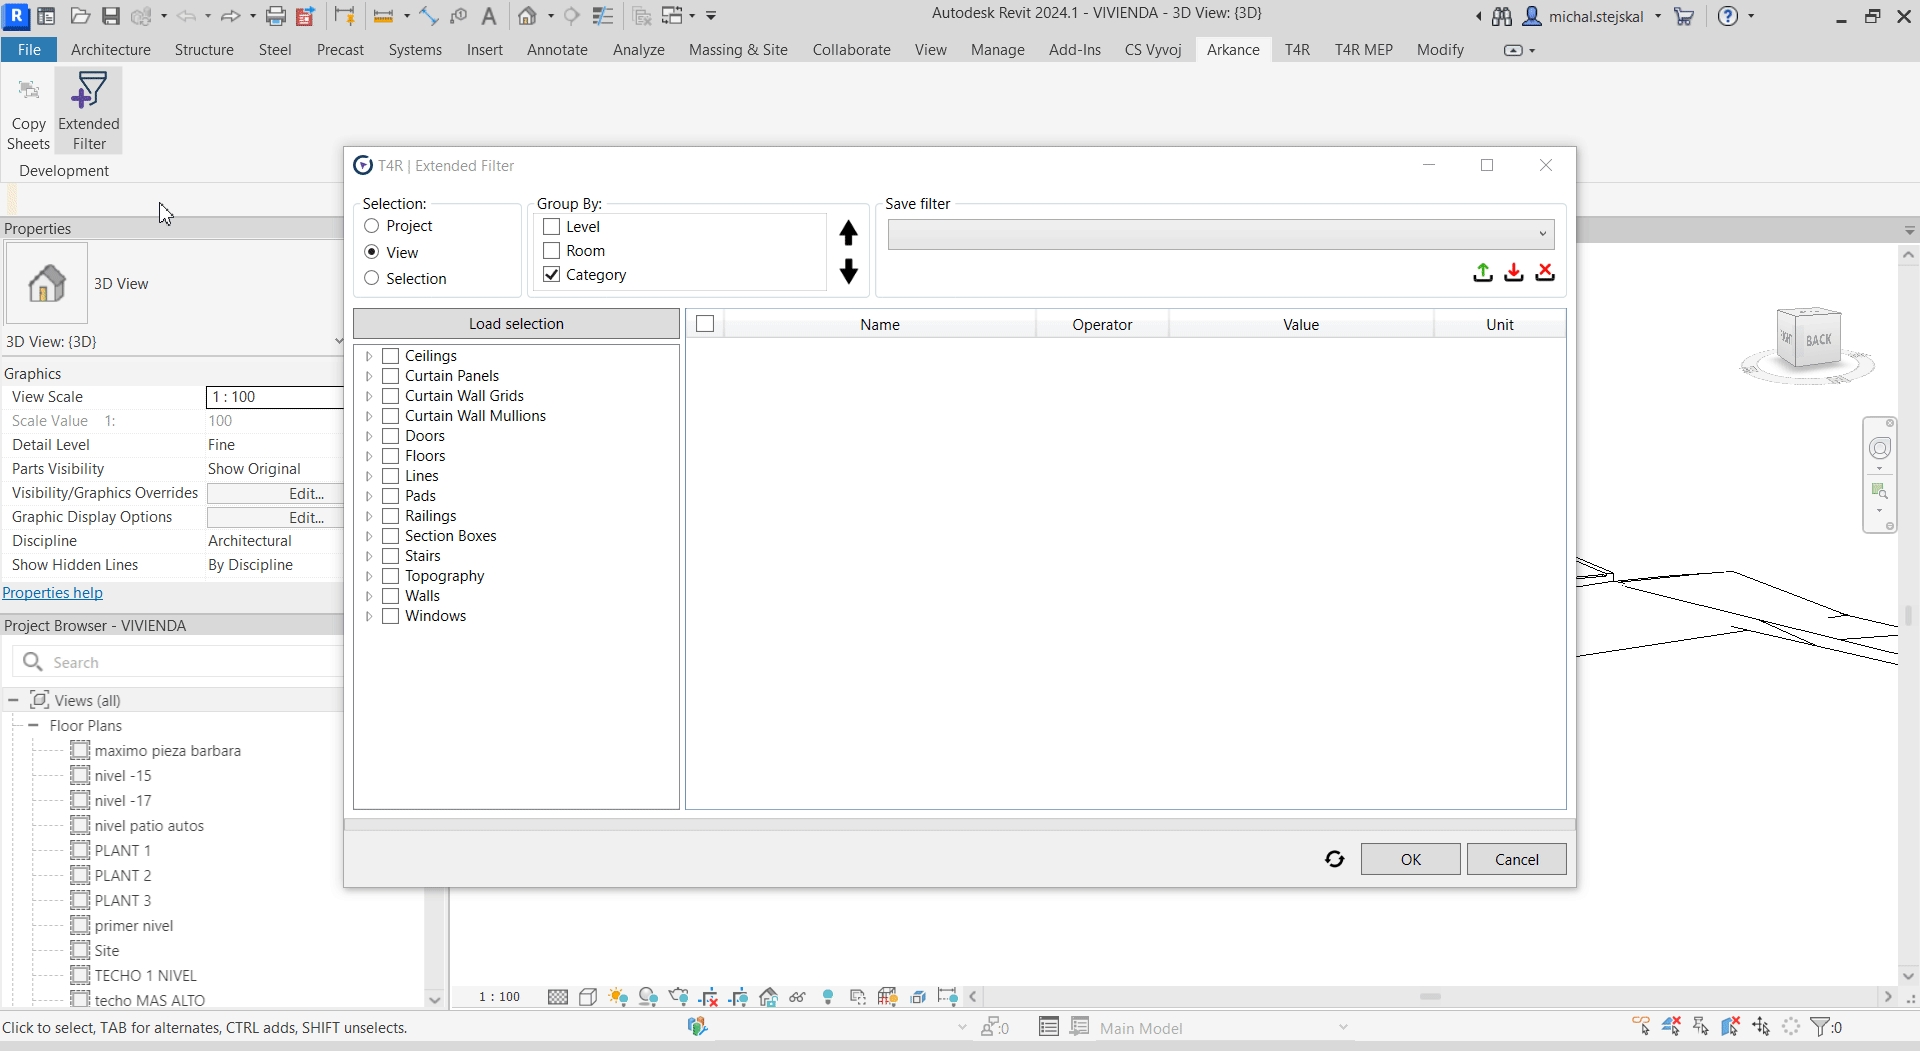
Task: Enable the Level group-by checkbox
Action: pos(551,227)
